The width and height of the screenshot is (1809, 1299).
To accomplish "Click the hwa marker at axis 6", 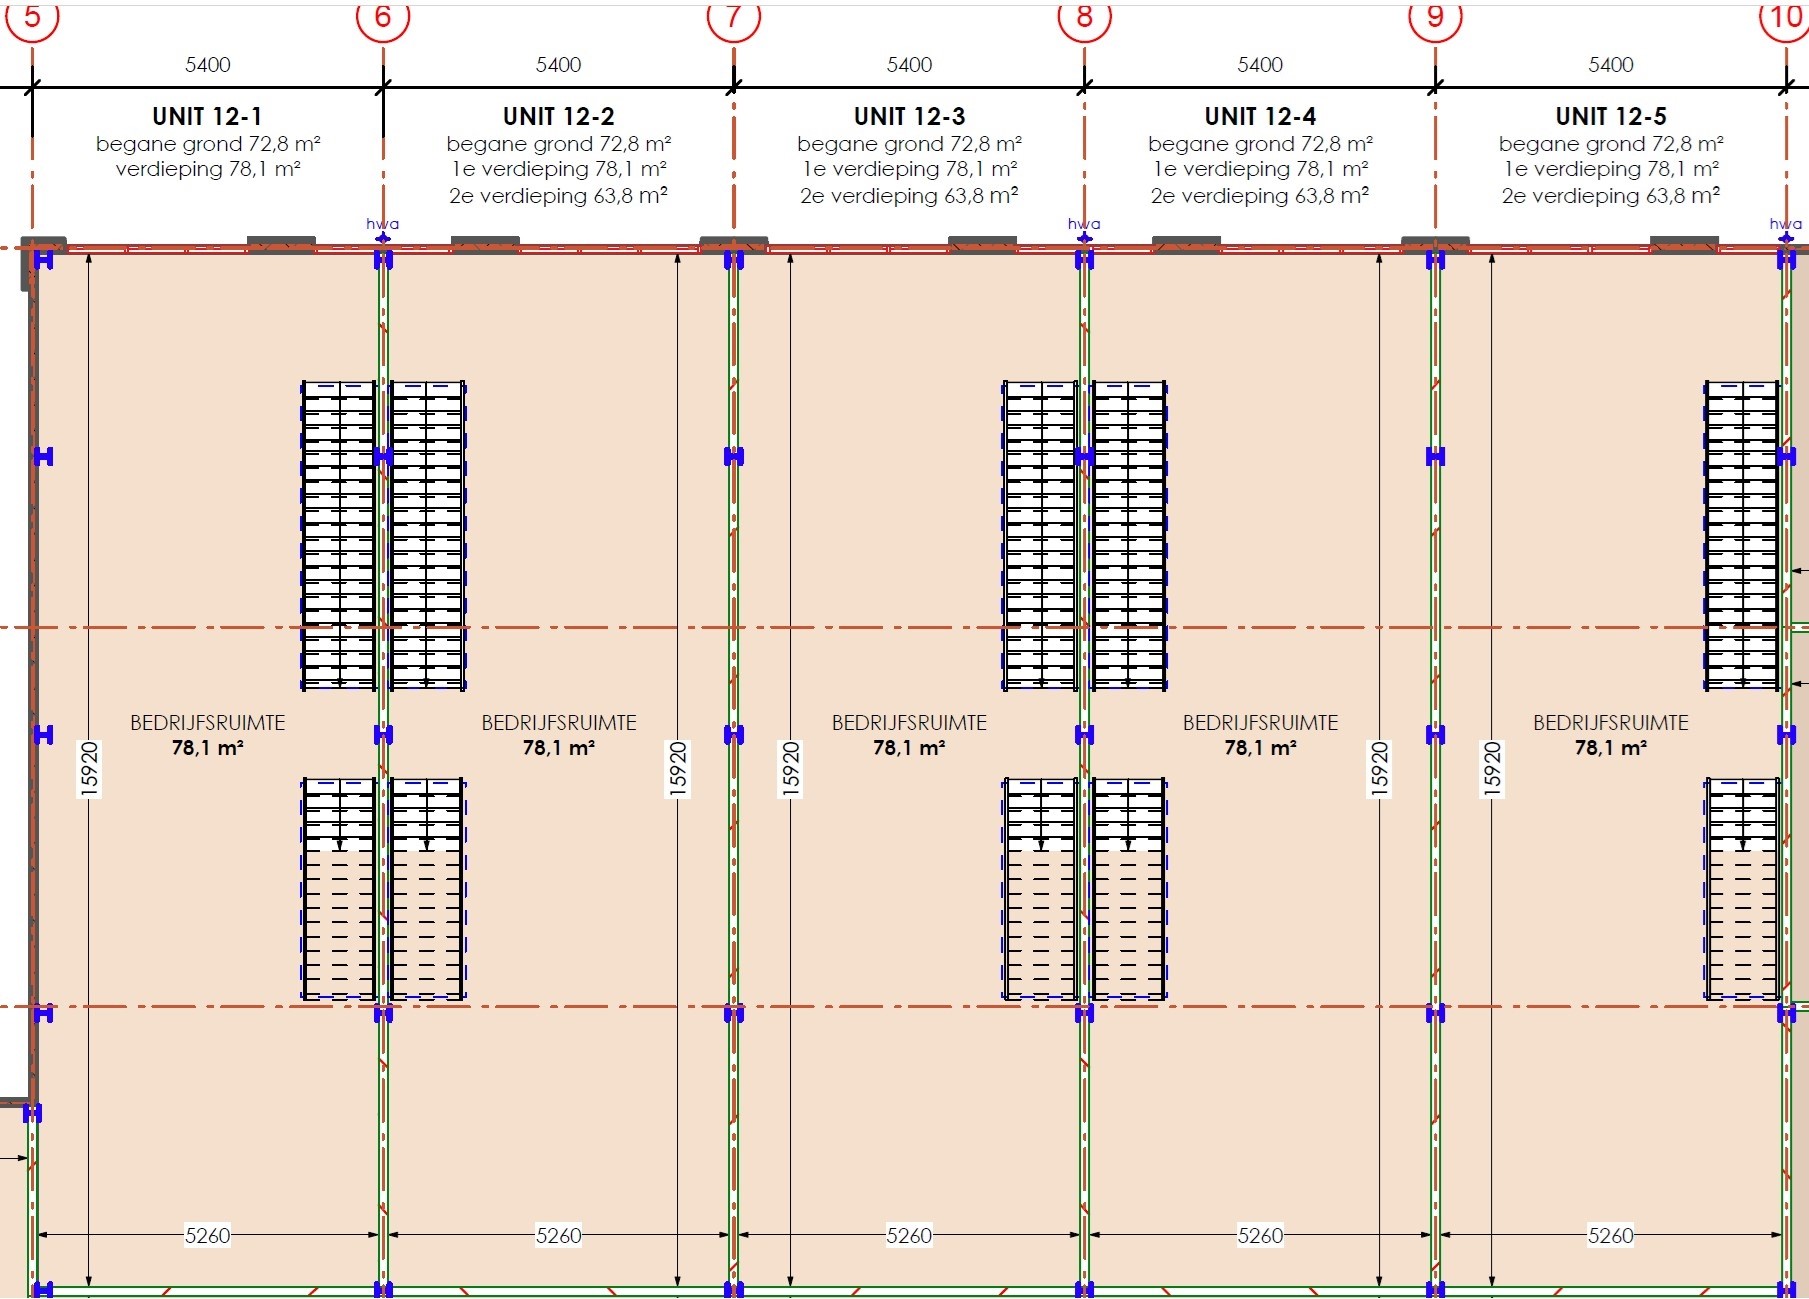I will (383, 225).
